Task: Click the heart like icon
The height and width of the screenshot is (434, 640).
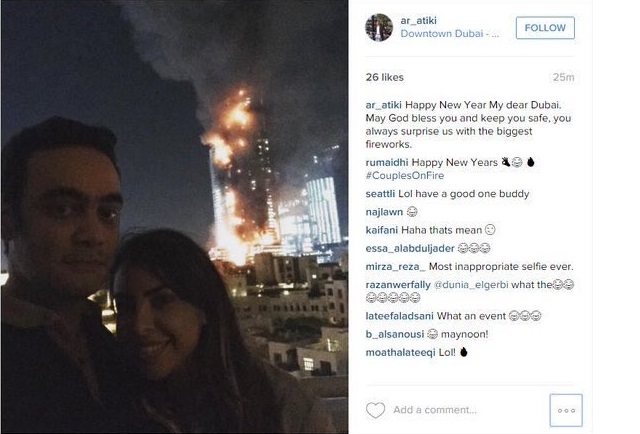Action: click(375, 410)
